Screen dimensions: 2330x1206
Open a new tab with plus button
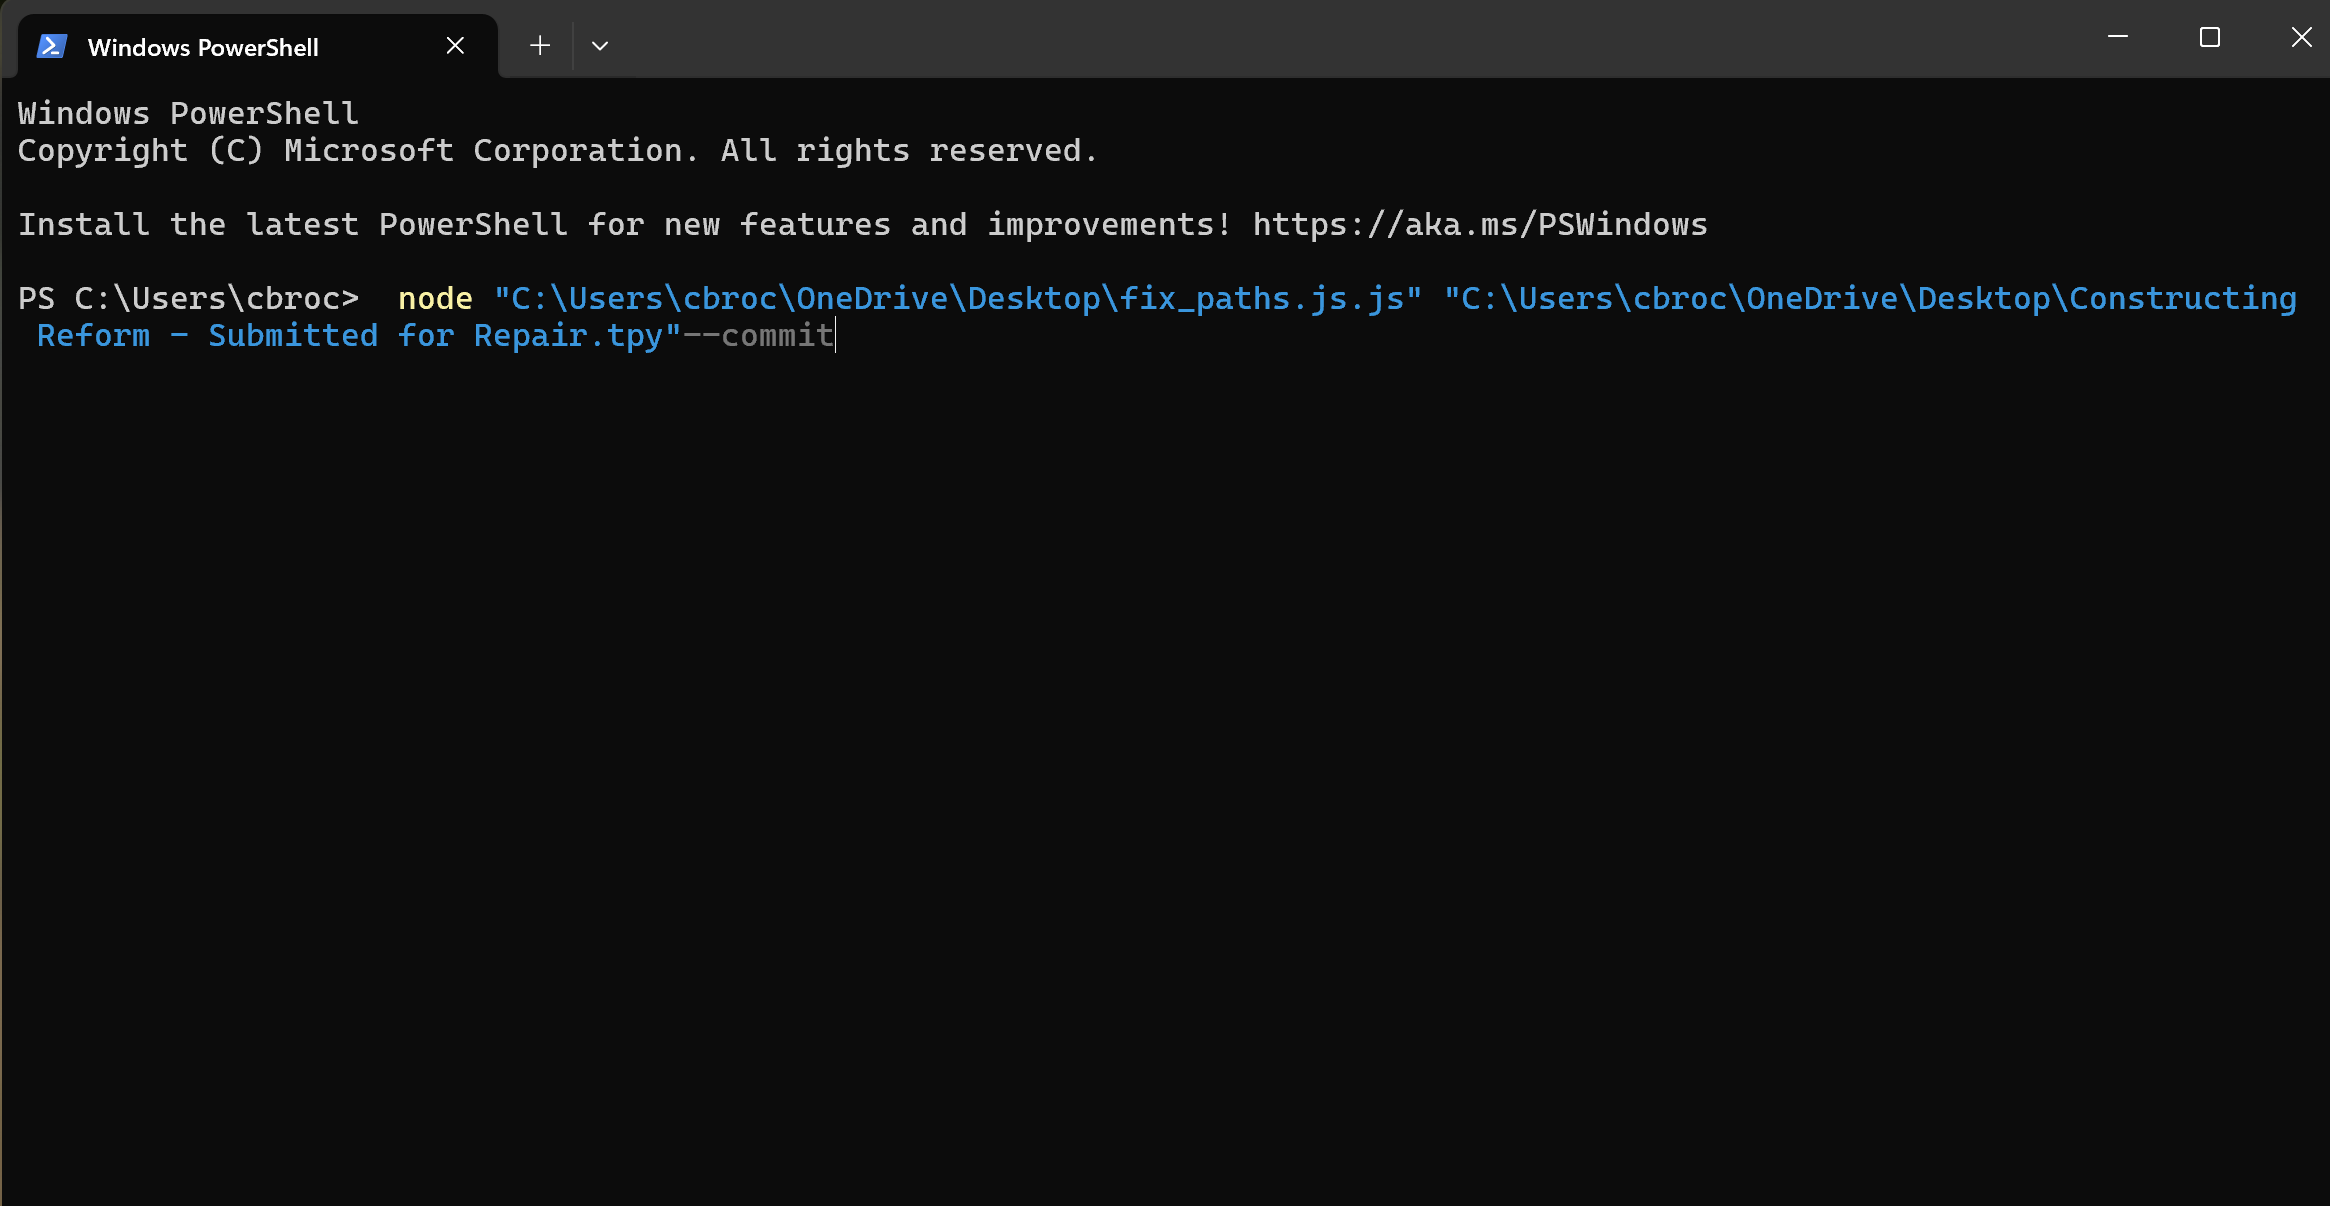pos(540,45)
